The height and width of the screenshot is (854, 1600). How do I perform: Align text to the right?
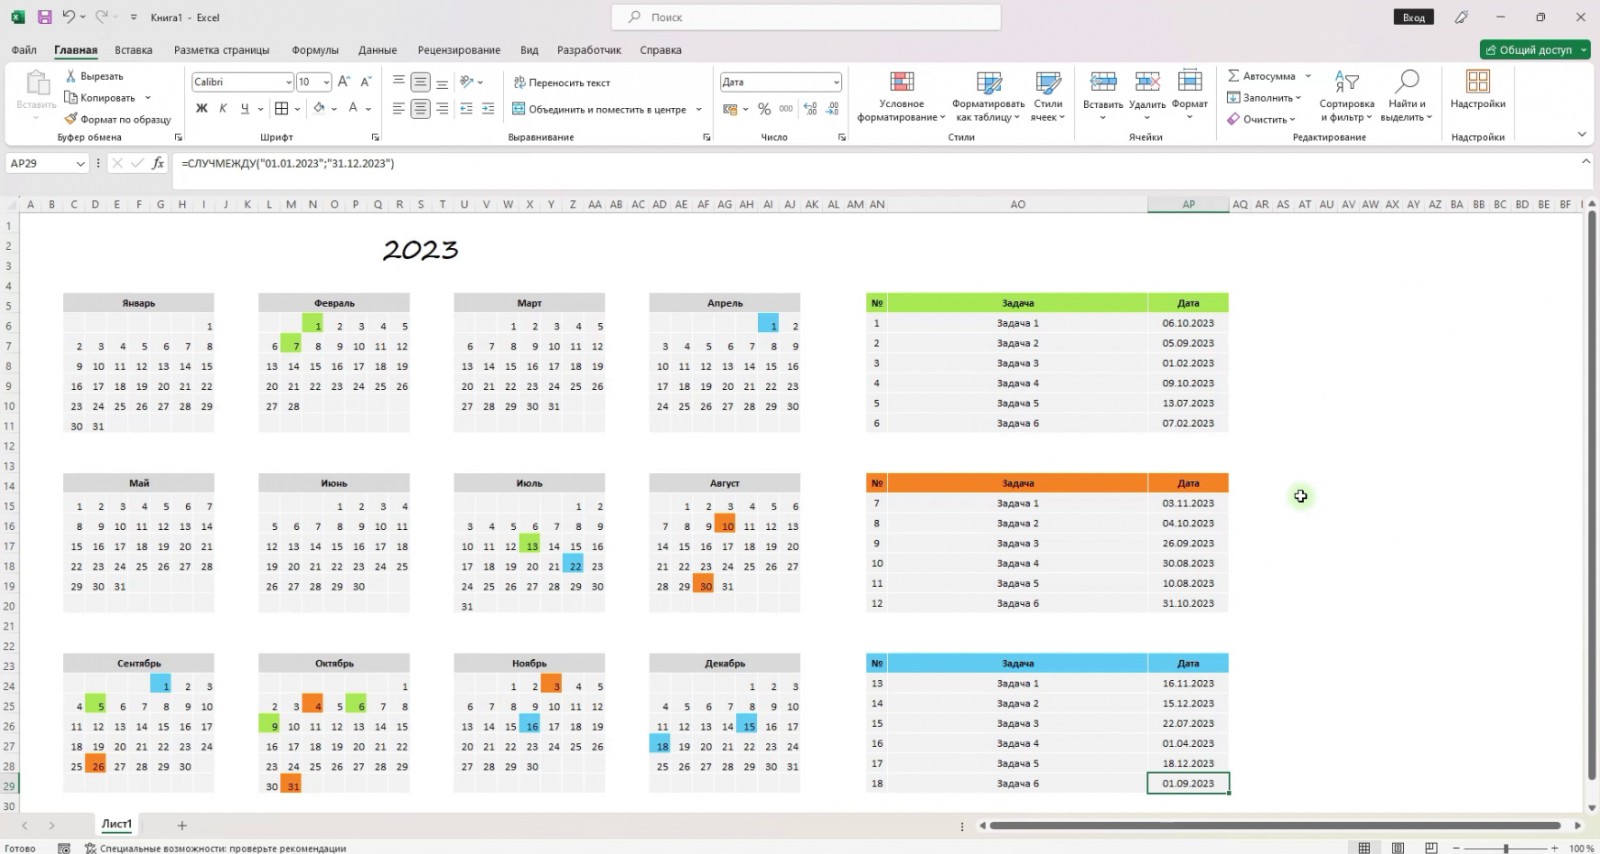(442, 109)
